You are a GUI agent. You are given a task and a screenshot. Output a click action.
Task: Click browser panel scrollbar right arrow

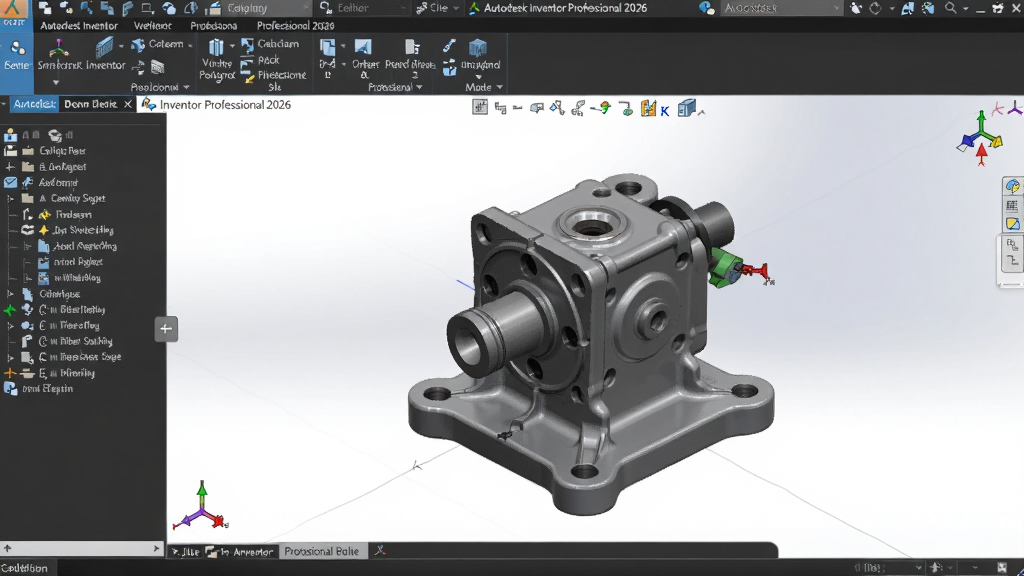[x=156, y=548]
